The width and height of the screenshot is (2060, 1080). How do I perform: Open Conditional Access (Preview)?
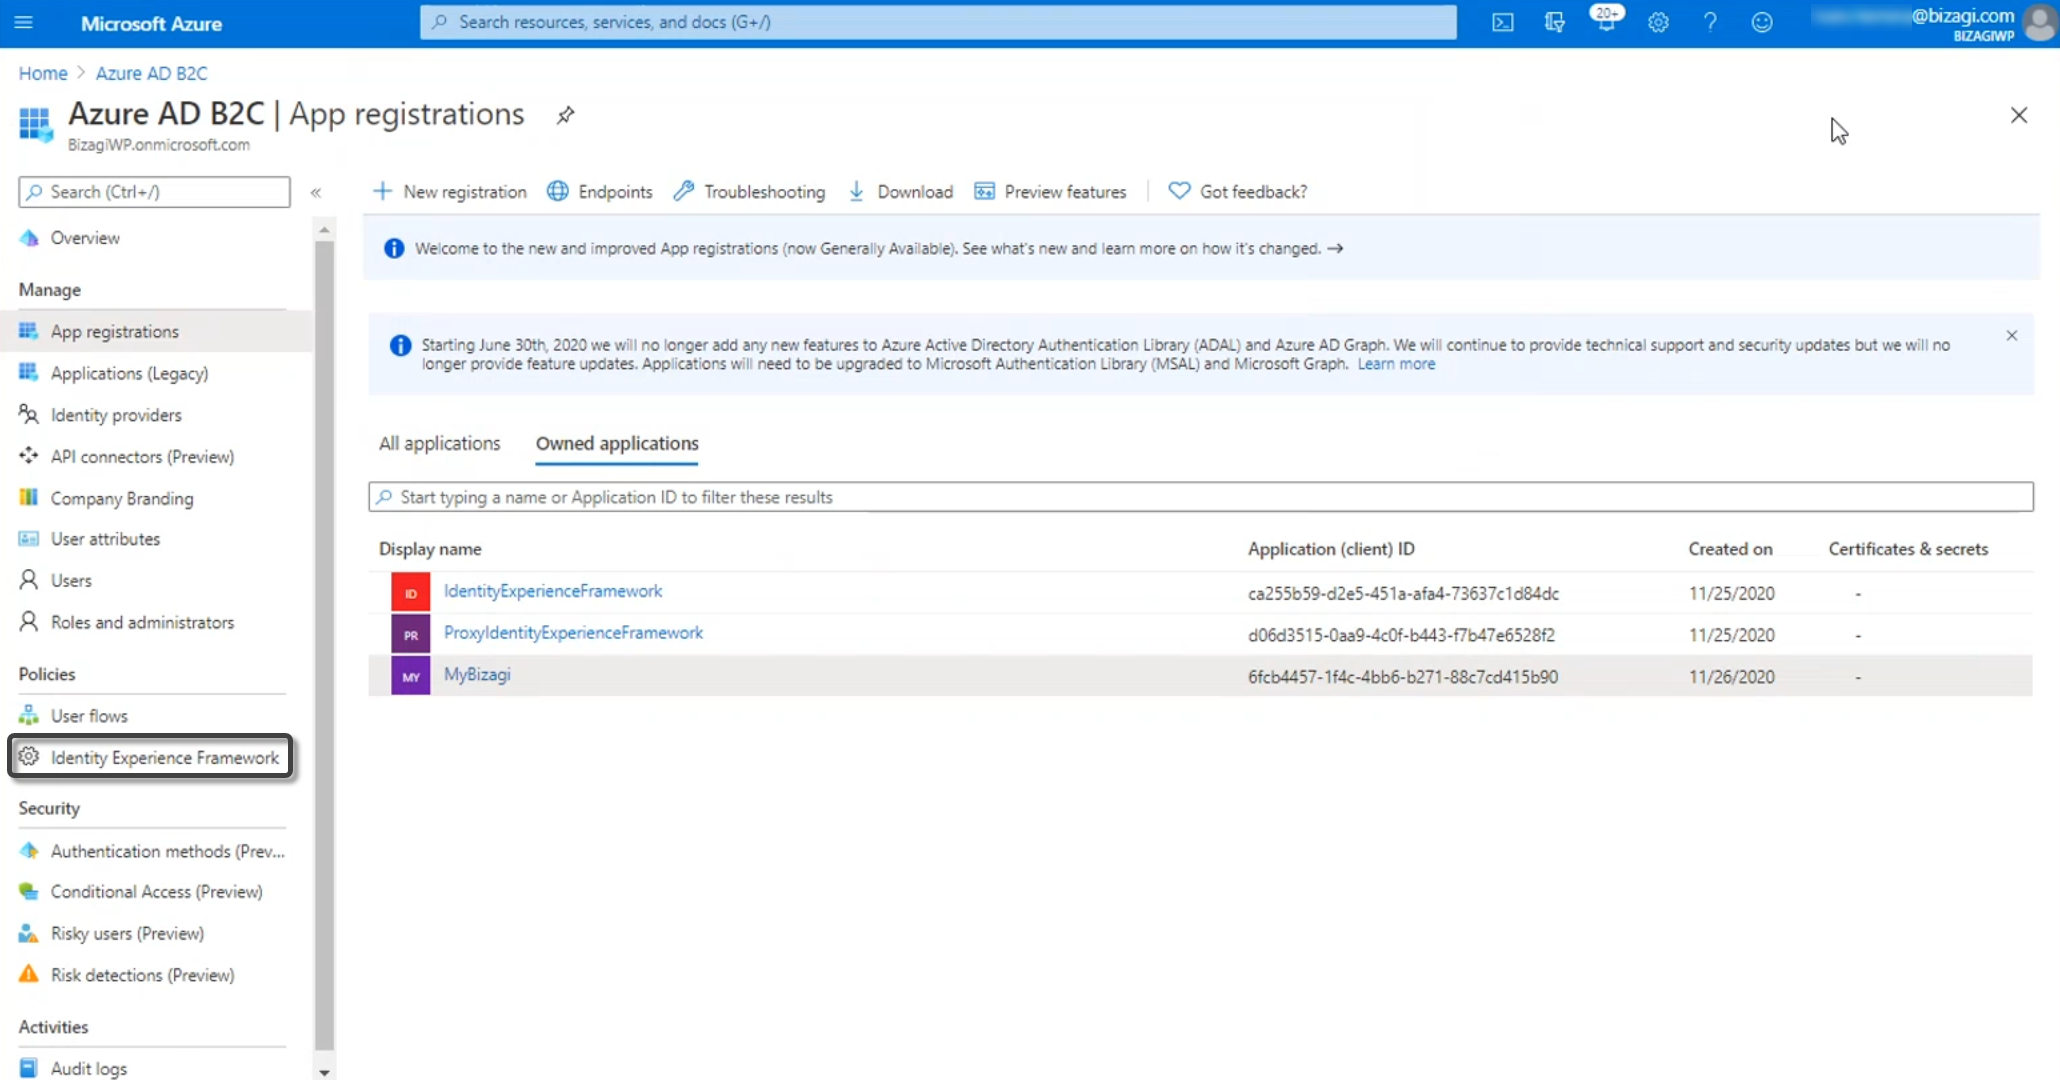(155, 892)
